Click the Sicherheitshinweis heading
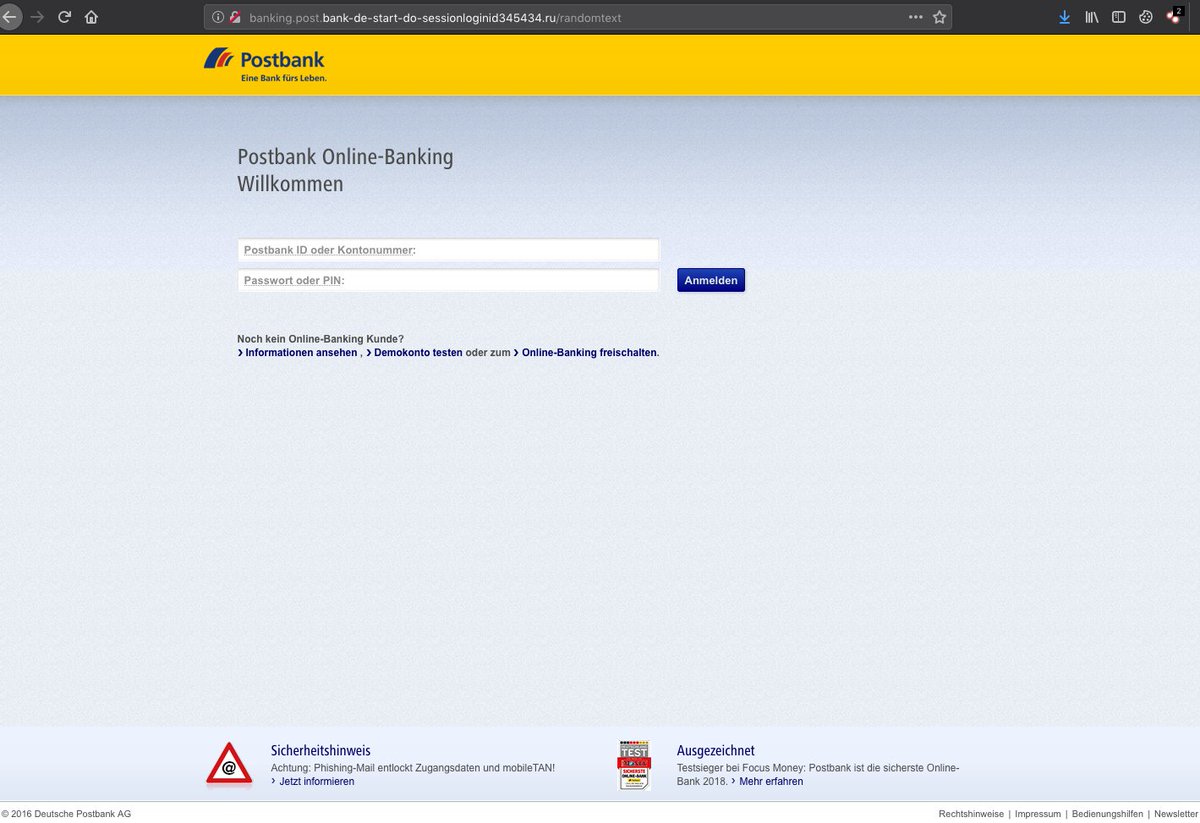The width and height of the screenshot is (1200, 823). tap(321, 750)
